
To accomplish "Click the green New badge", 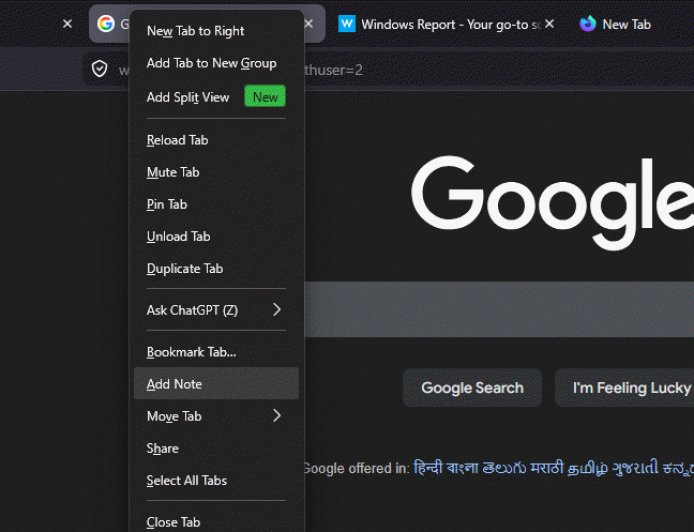I will point(265,96).
